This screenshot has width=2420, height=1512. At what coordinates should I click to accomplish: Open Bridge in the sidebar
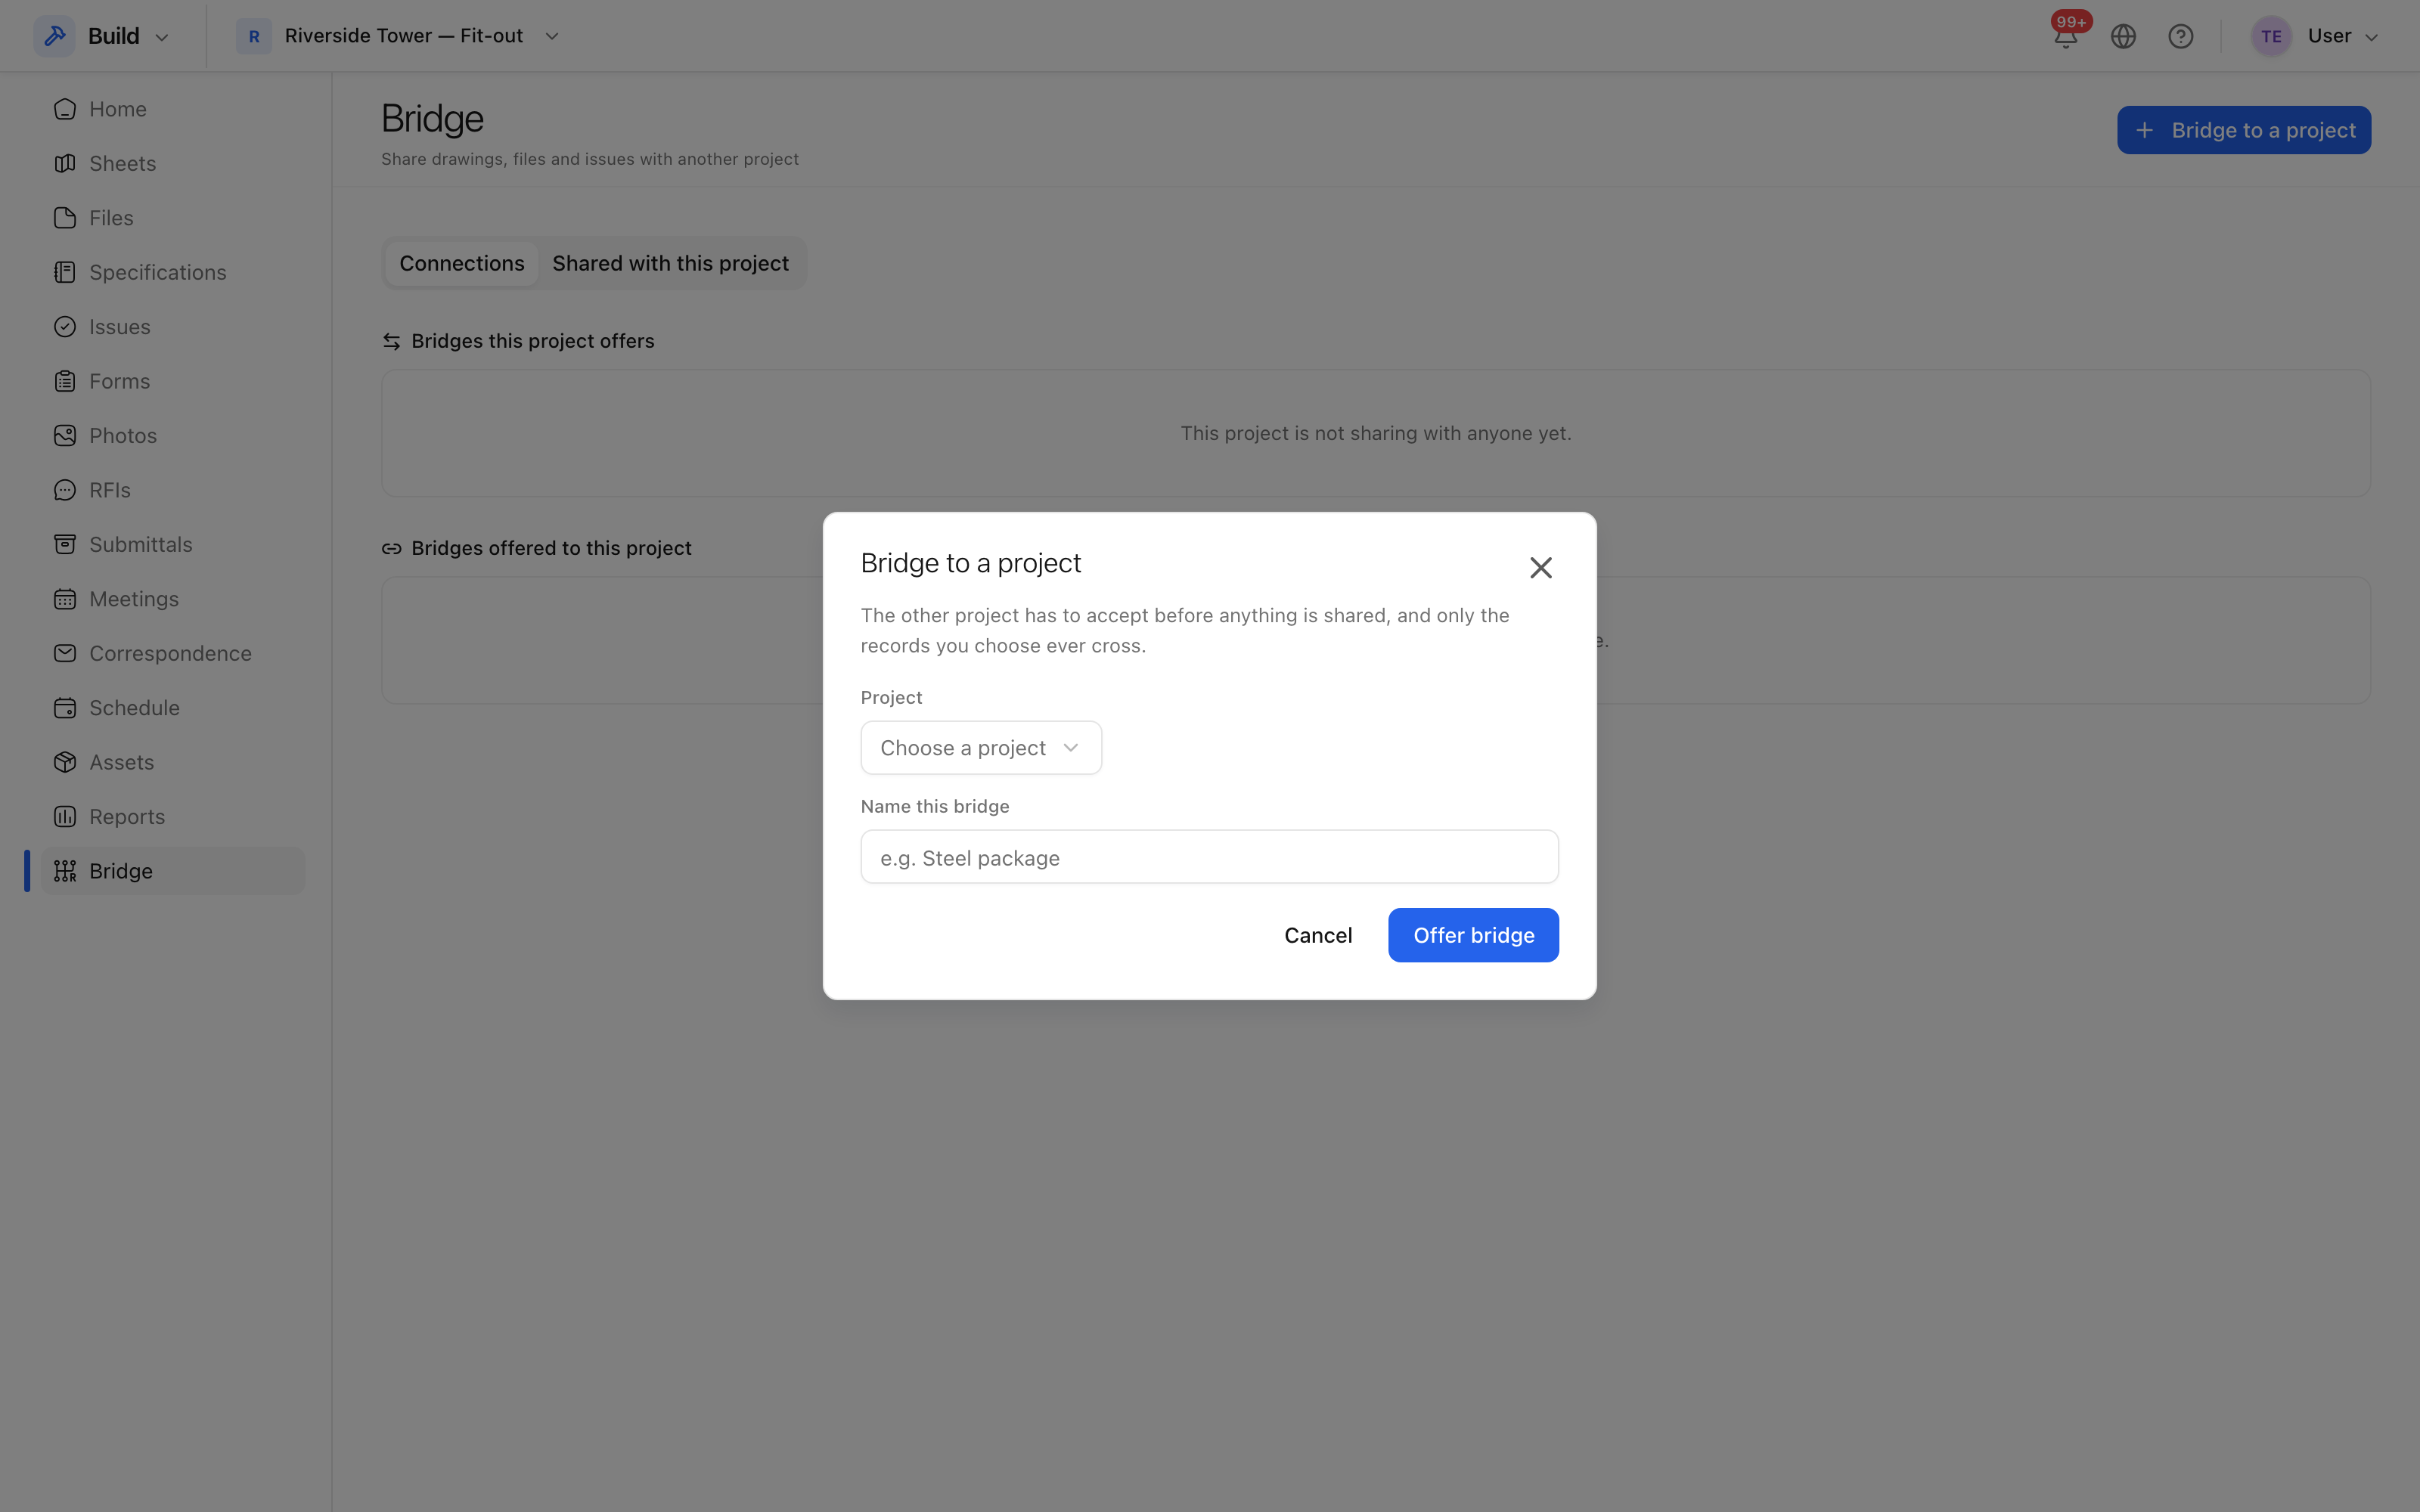172,871
